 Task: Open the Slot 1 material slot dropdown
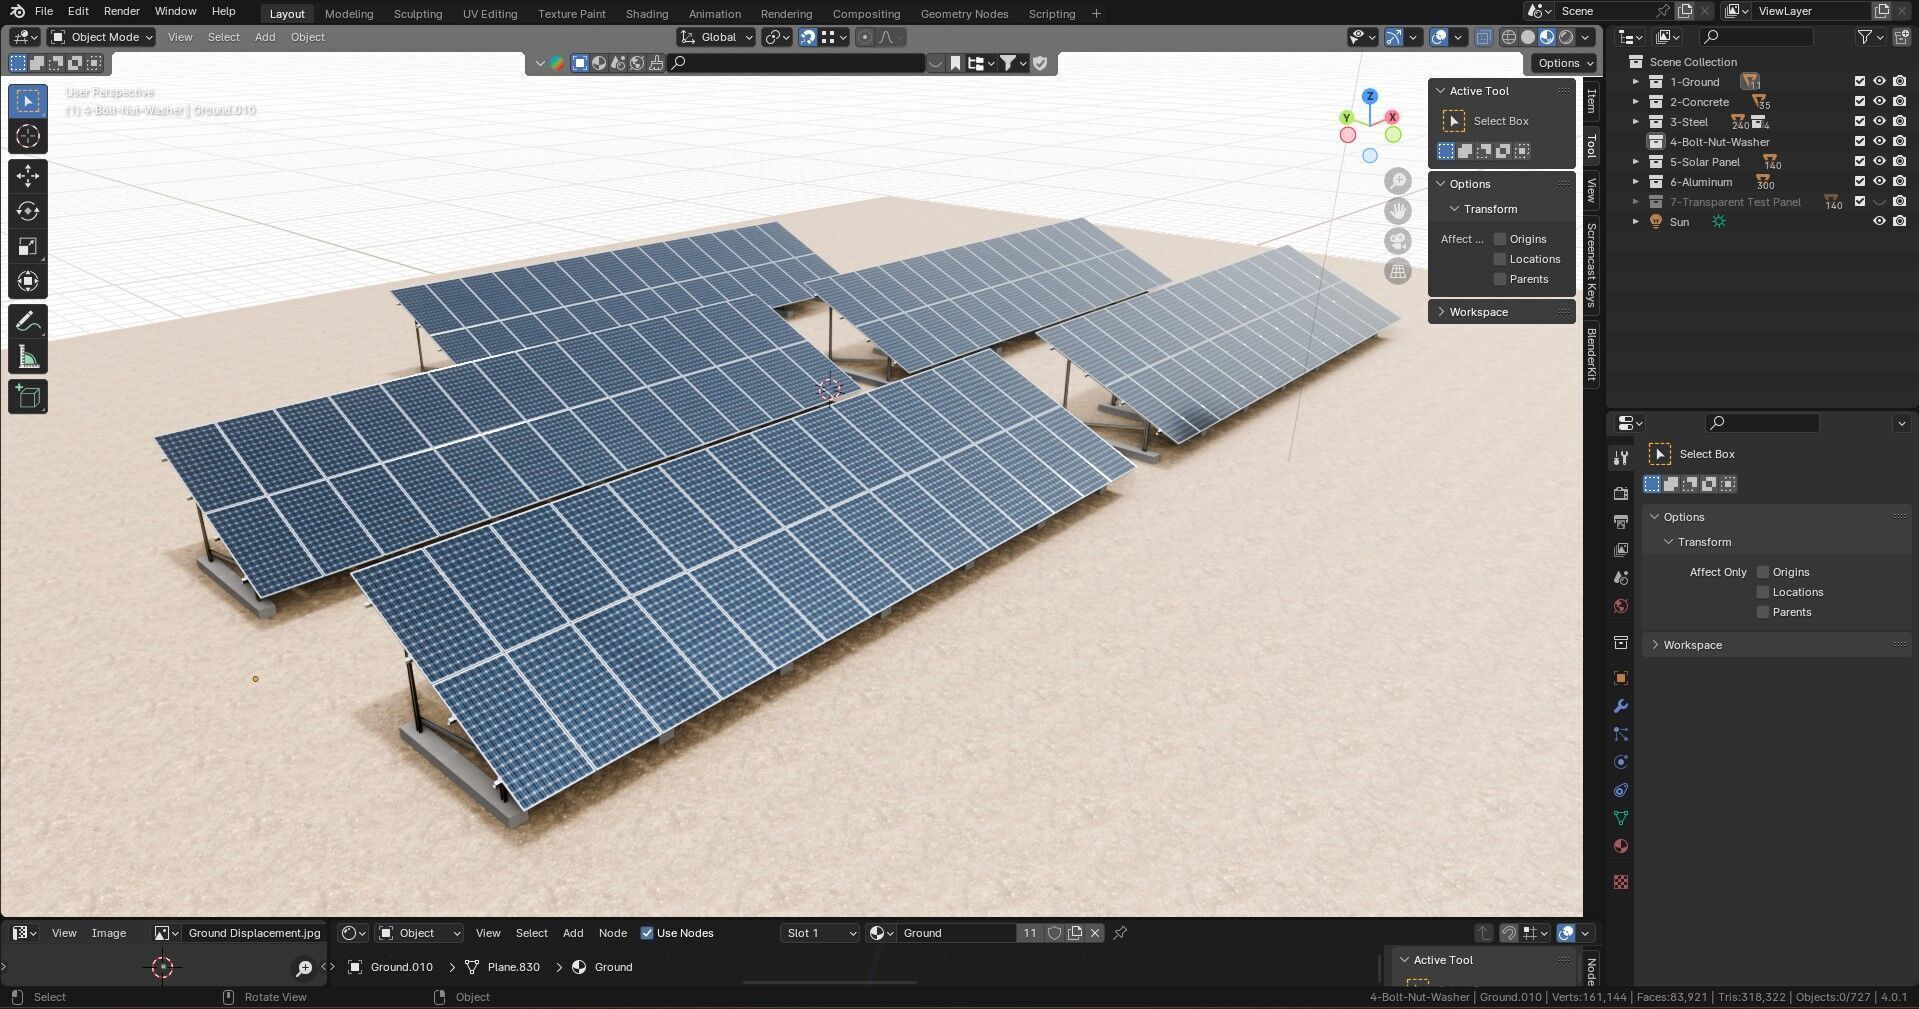point(820,933)
